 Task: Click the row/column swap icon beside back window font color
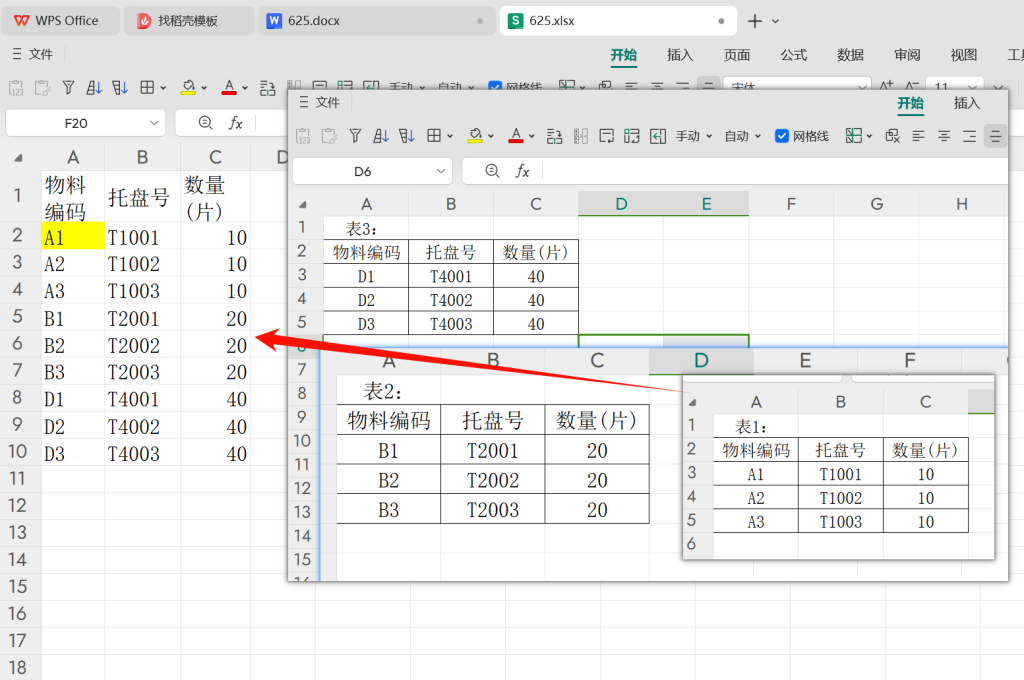[x=267, y=88]
